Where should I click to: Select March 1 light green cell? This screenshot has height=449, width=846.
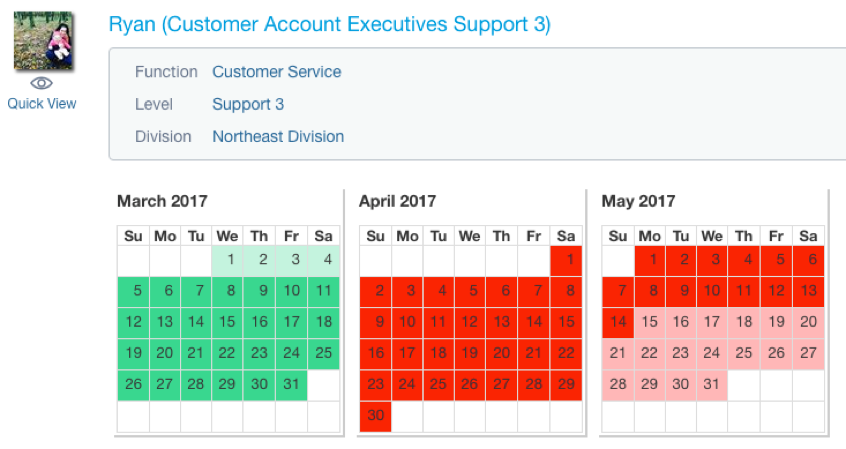click(228, 261)
